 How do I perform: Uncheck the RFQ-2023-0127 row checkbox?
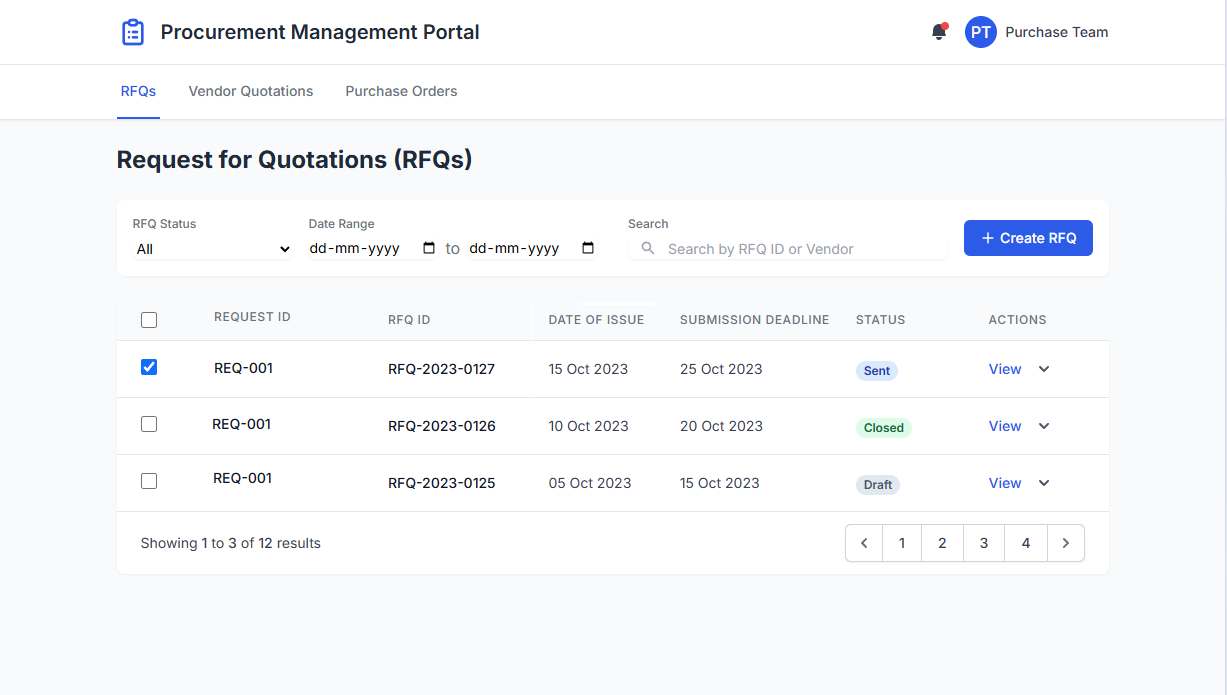click(x=149, y=367)
